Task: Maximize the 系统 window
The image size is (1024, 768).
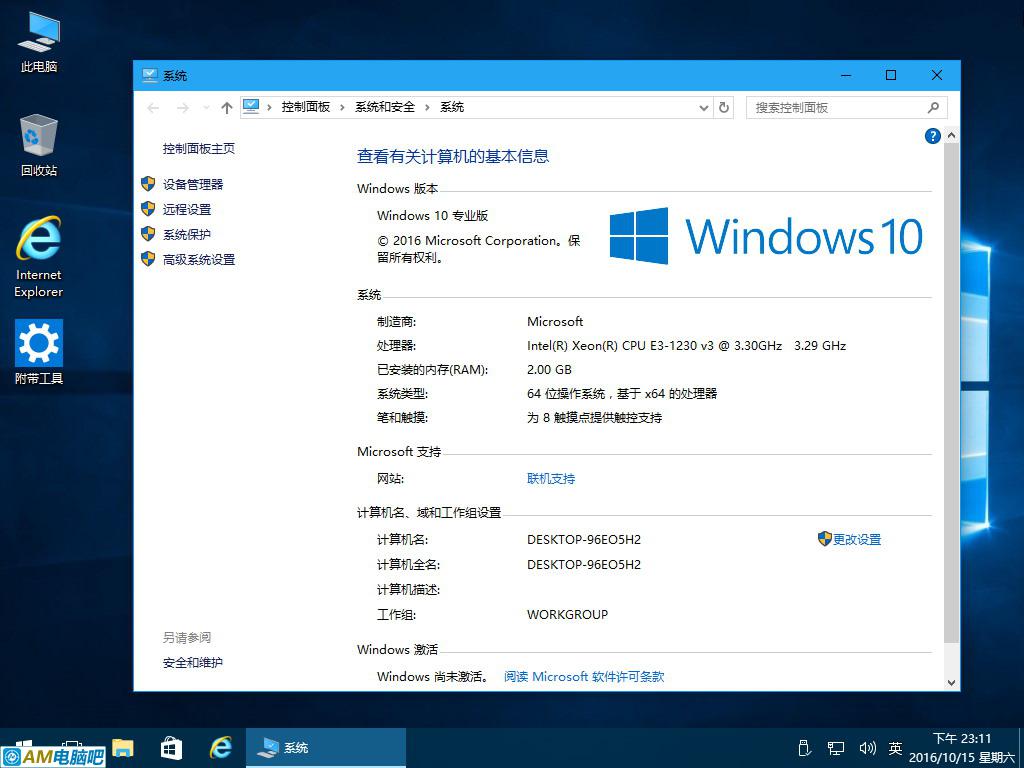Action: [891, 75]
